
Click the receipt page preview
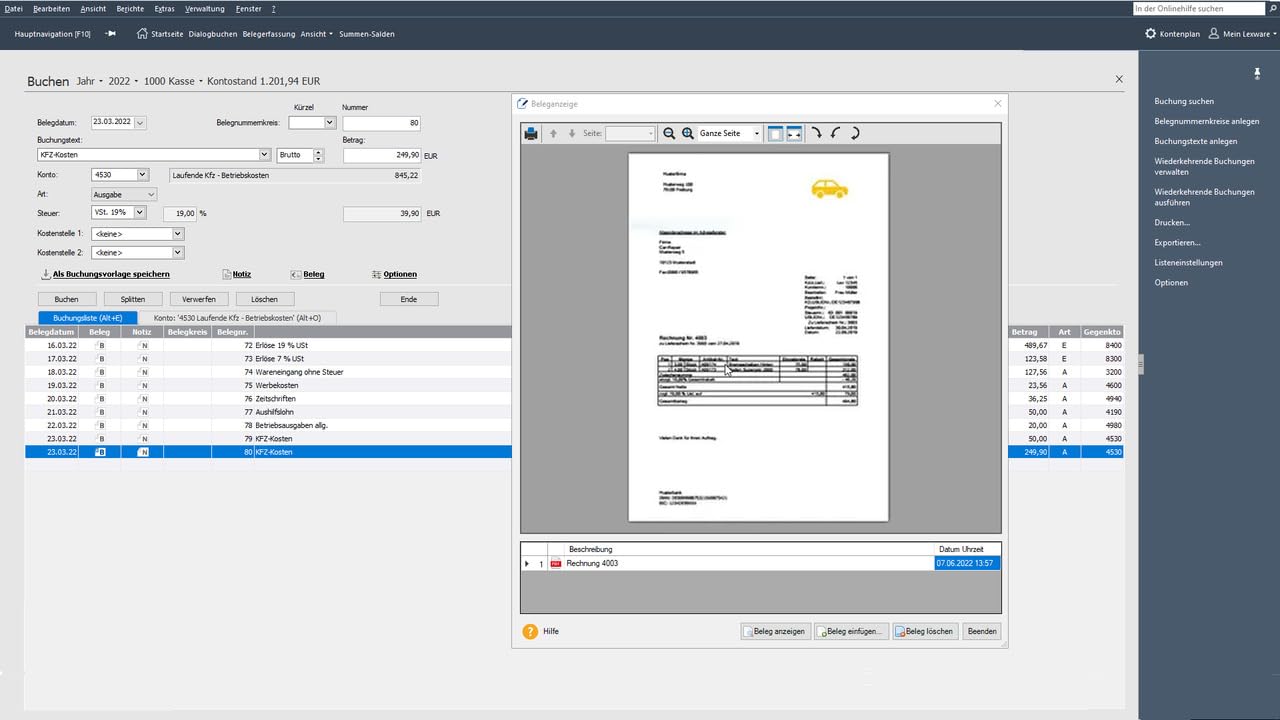point(758,337)
